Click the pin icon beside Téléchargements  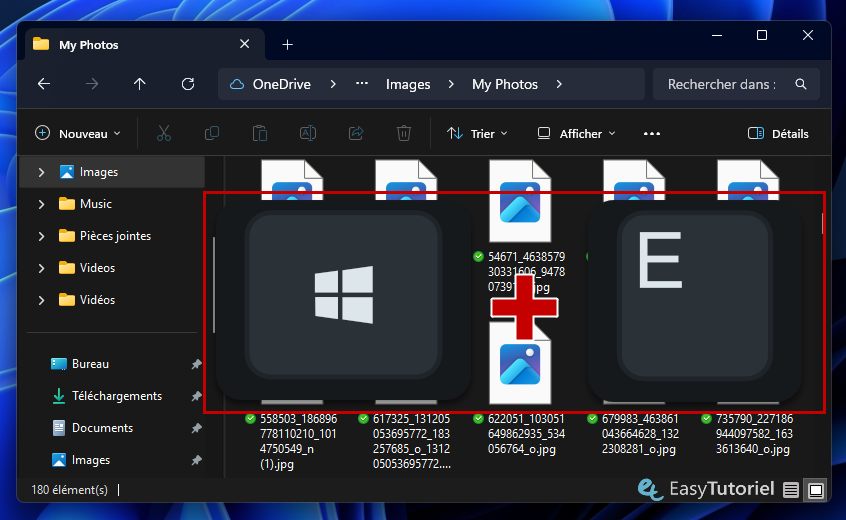coord(196,396)
